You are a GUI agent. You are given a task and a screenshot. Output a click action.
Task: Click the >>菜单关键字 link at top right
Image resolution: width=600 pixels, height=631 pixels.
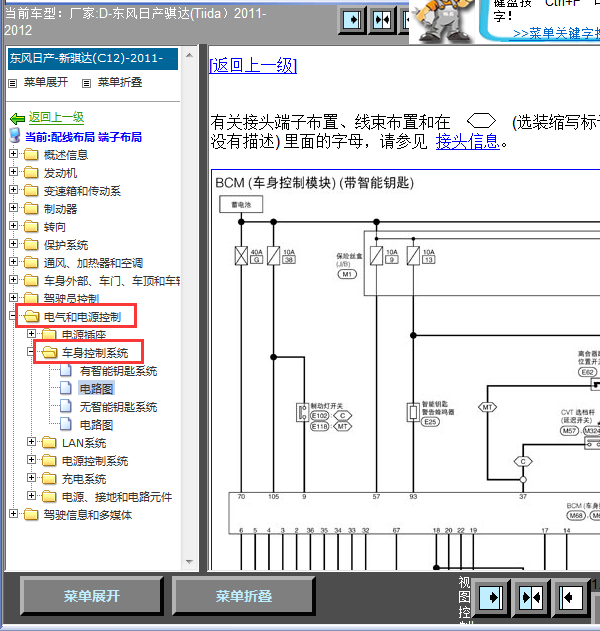tap(556, 33)
